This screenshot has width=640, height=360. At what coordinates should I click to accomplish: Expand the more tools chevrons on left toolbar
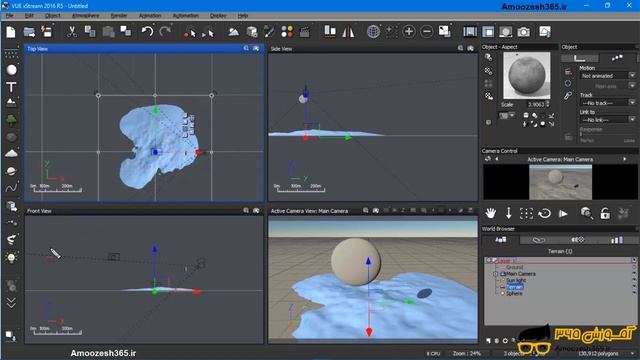11,302
